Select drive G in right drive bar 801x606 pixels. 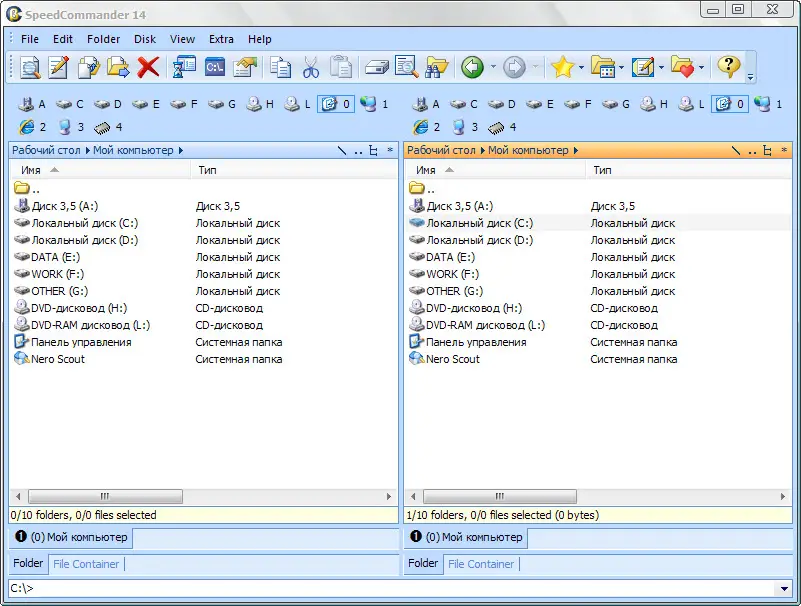(616, 104)
